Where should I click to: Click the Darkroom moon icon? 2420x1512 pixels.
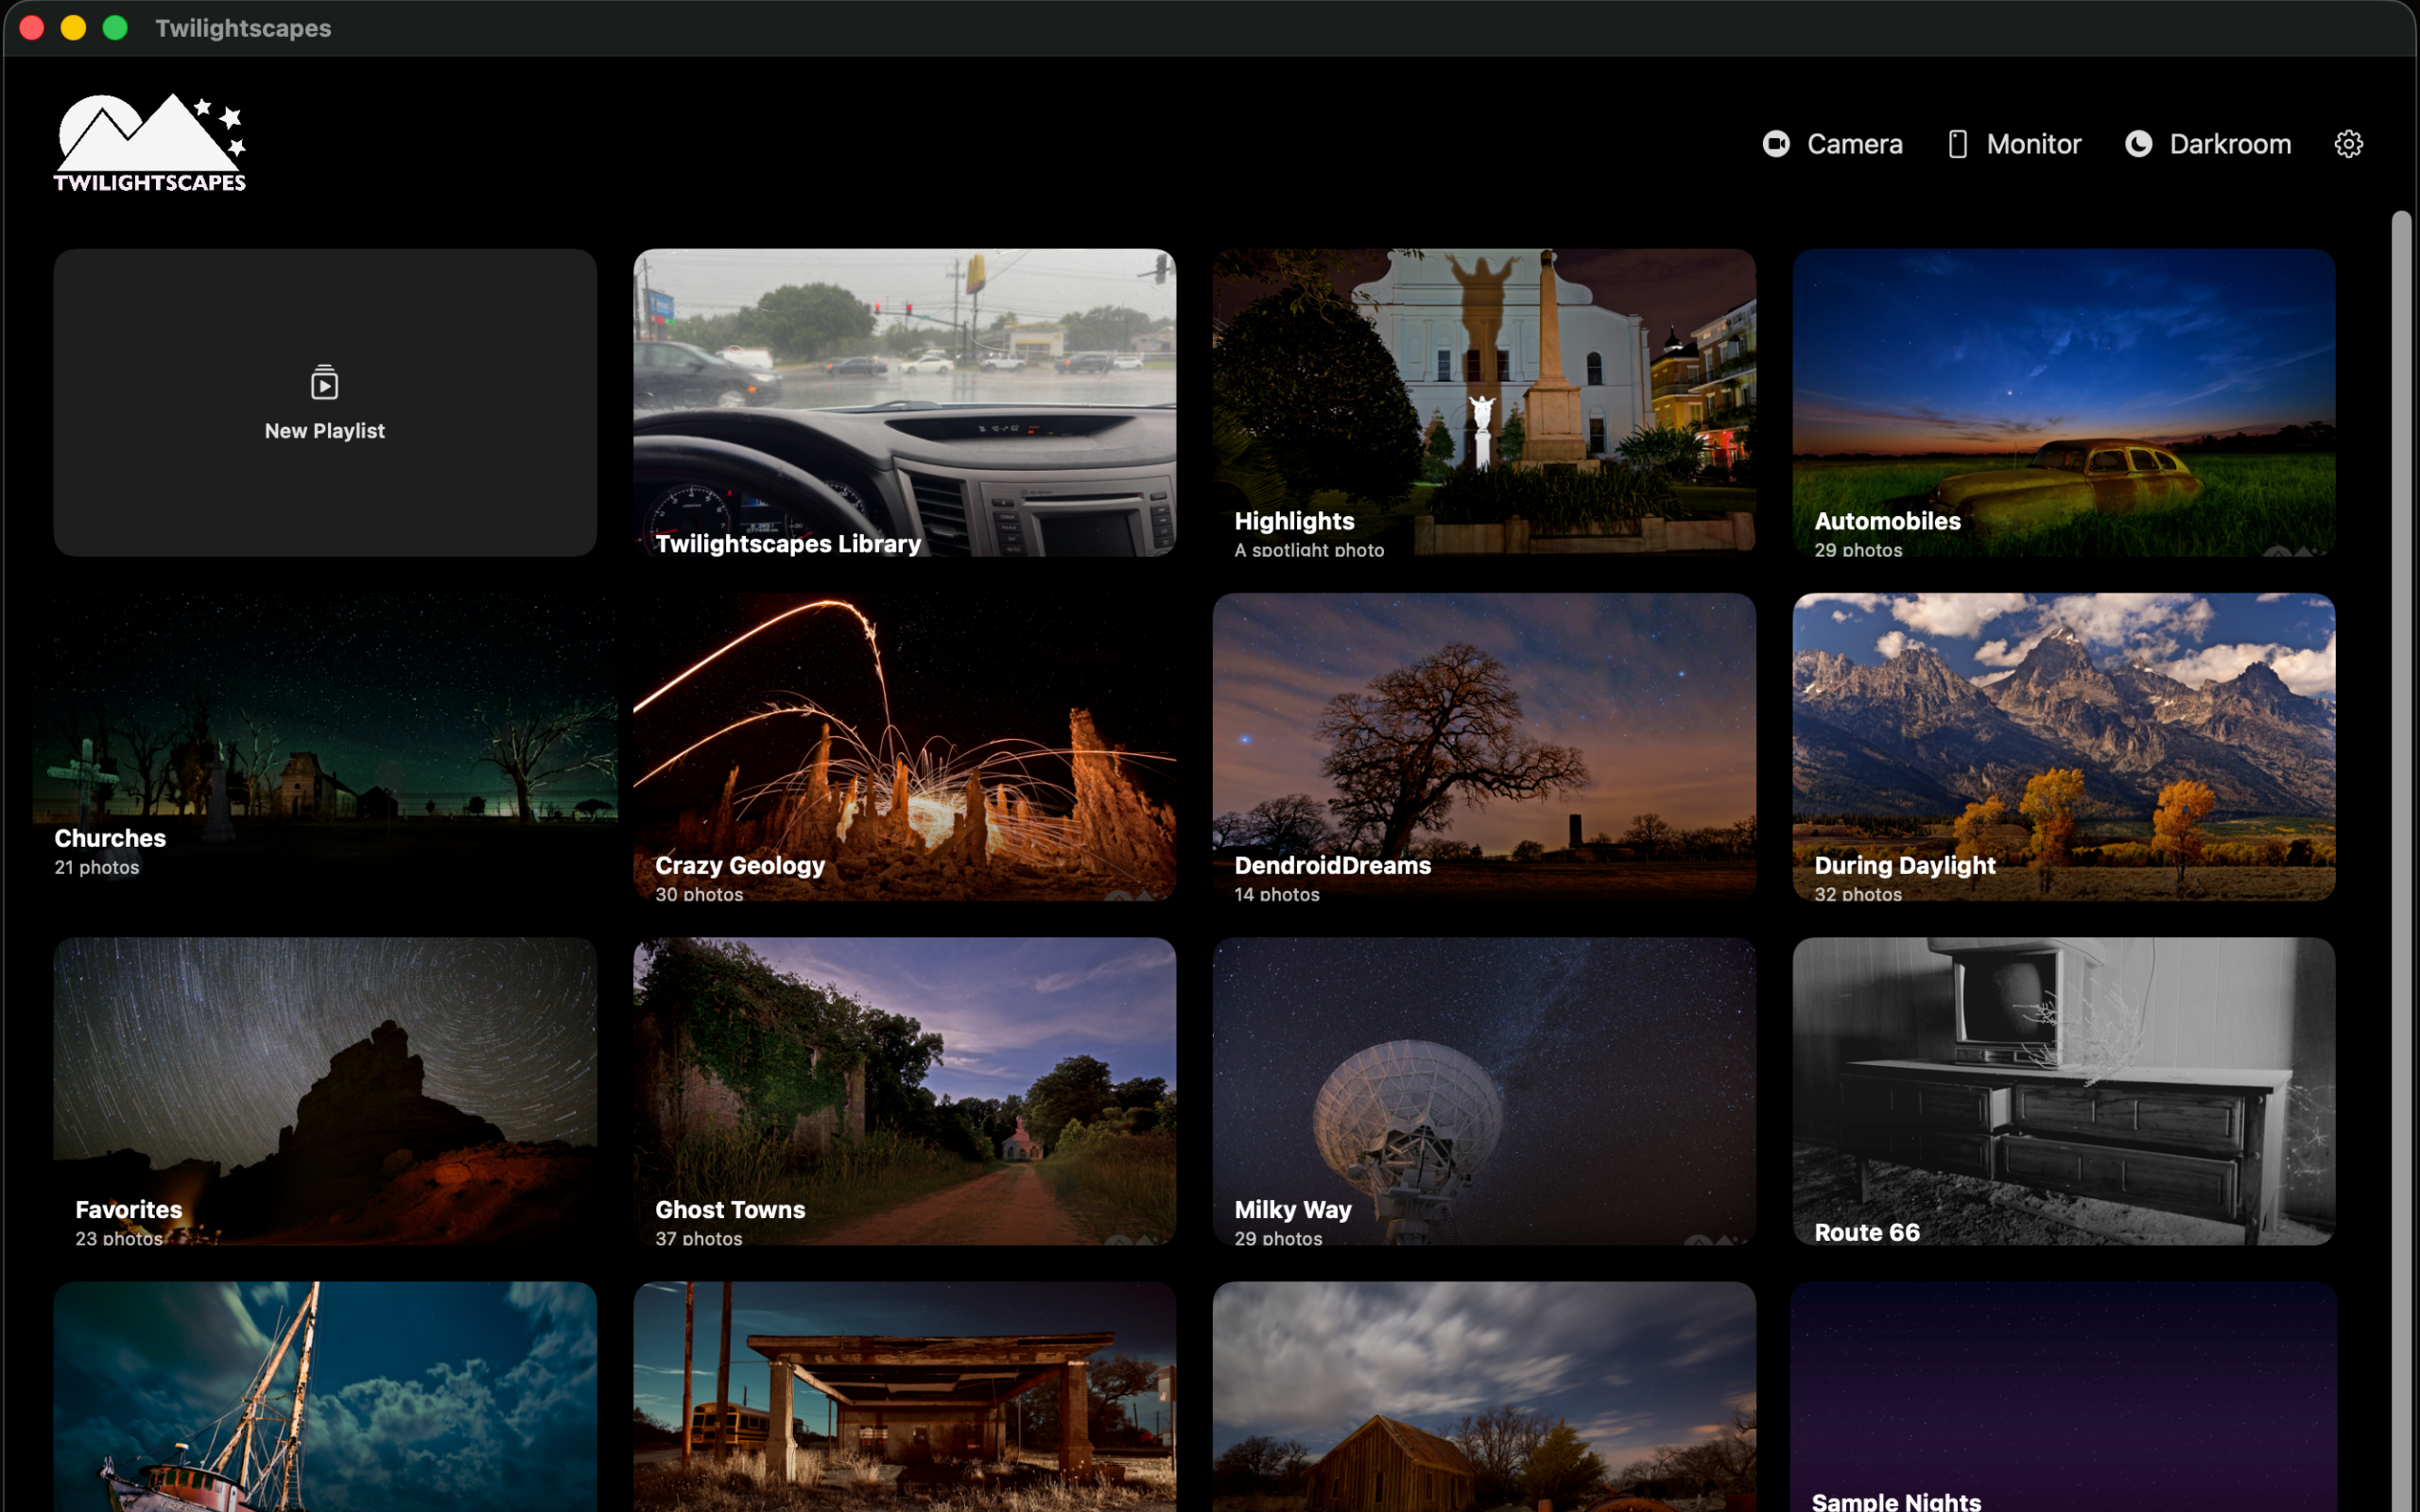(x=2138, y=144)
